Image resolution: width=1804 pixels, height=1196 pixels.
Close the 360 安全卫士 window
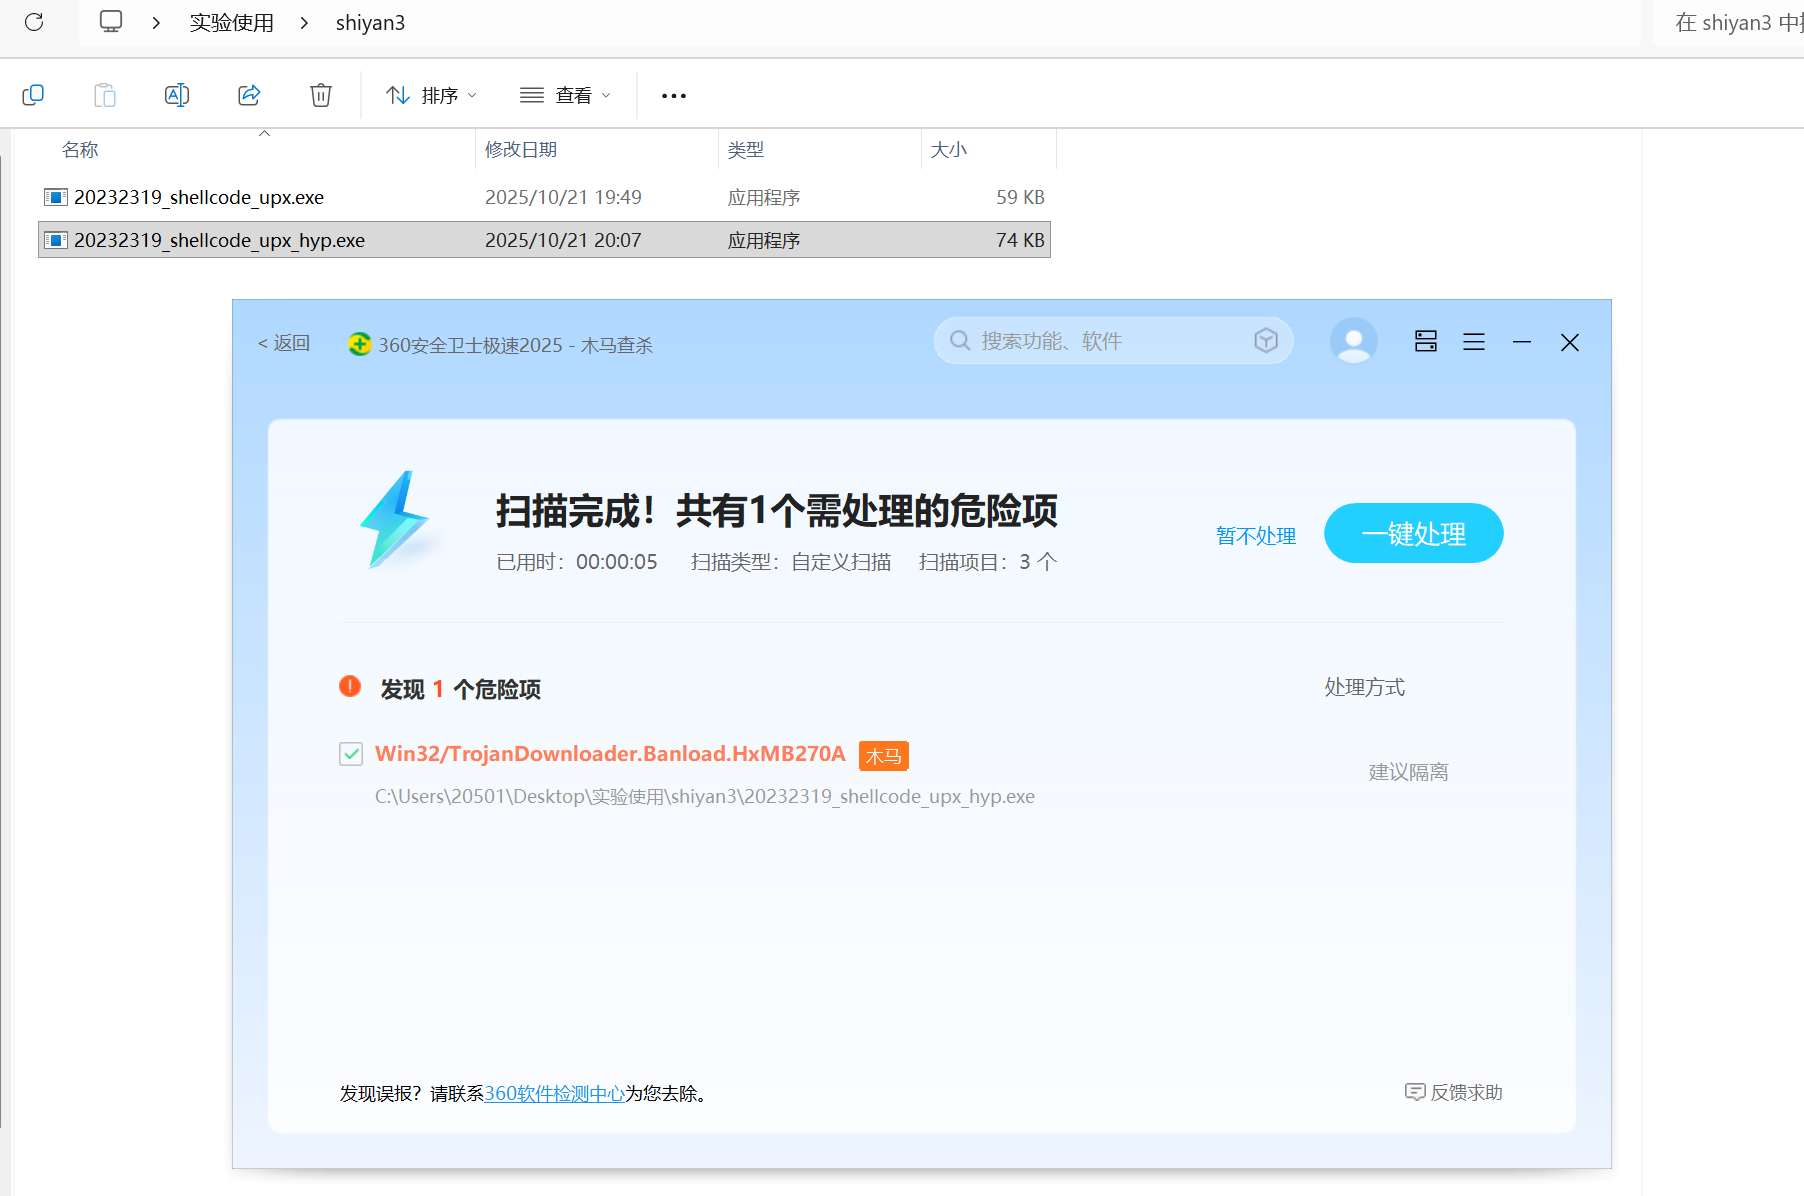click(x=1570, y=343)
